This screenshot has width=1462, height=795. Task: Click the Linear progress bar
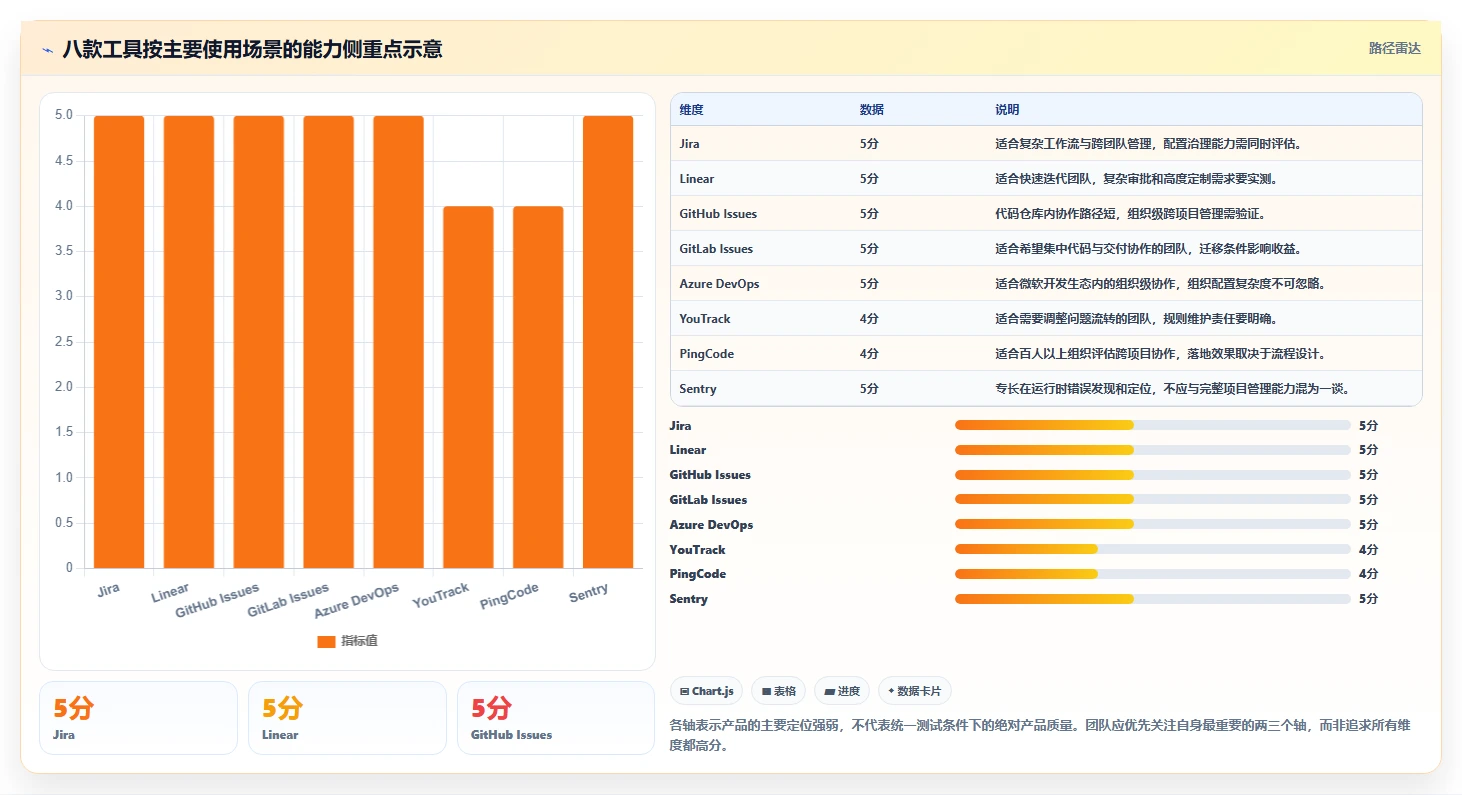(1153, 450)
